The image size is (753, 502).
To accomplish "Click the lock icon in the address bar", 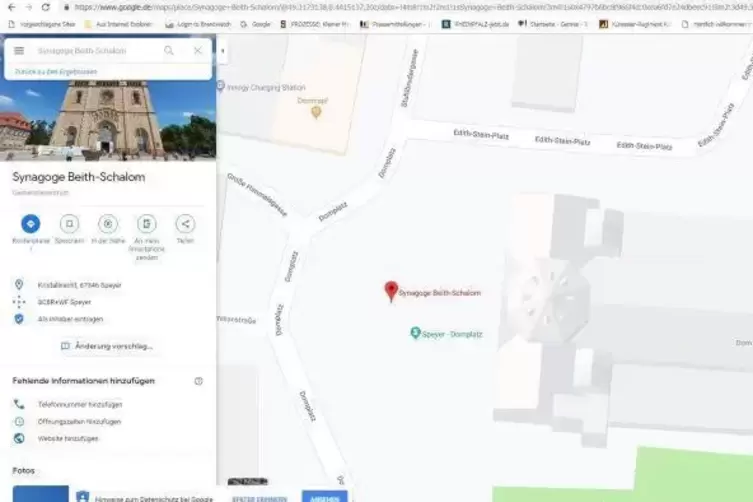I will point(67,8).
